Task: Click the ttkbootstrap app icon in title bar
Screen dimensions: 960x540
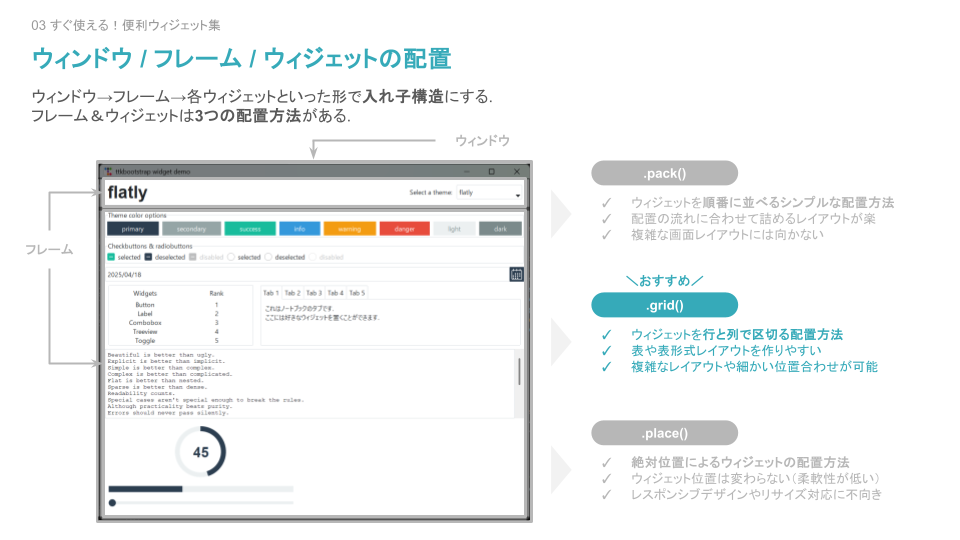Action: pyautogui.click(x=108, y=172)
